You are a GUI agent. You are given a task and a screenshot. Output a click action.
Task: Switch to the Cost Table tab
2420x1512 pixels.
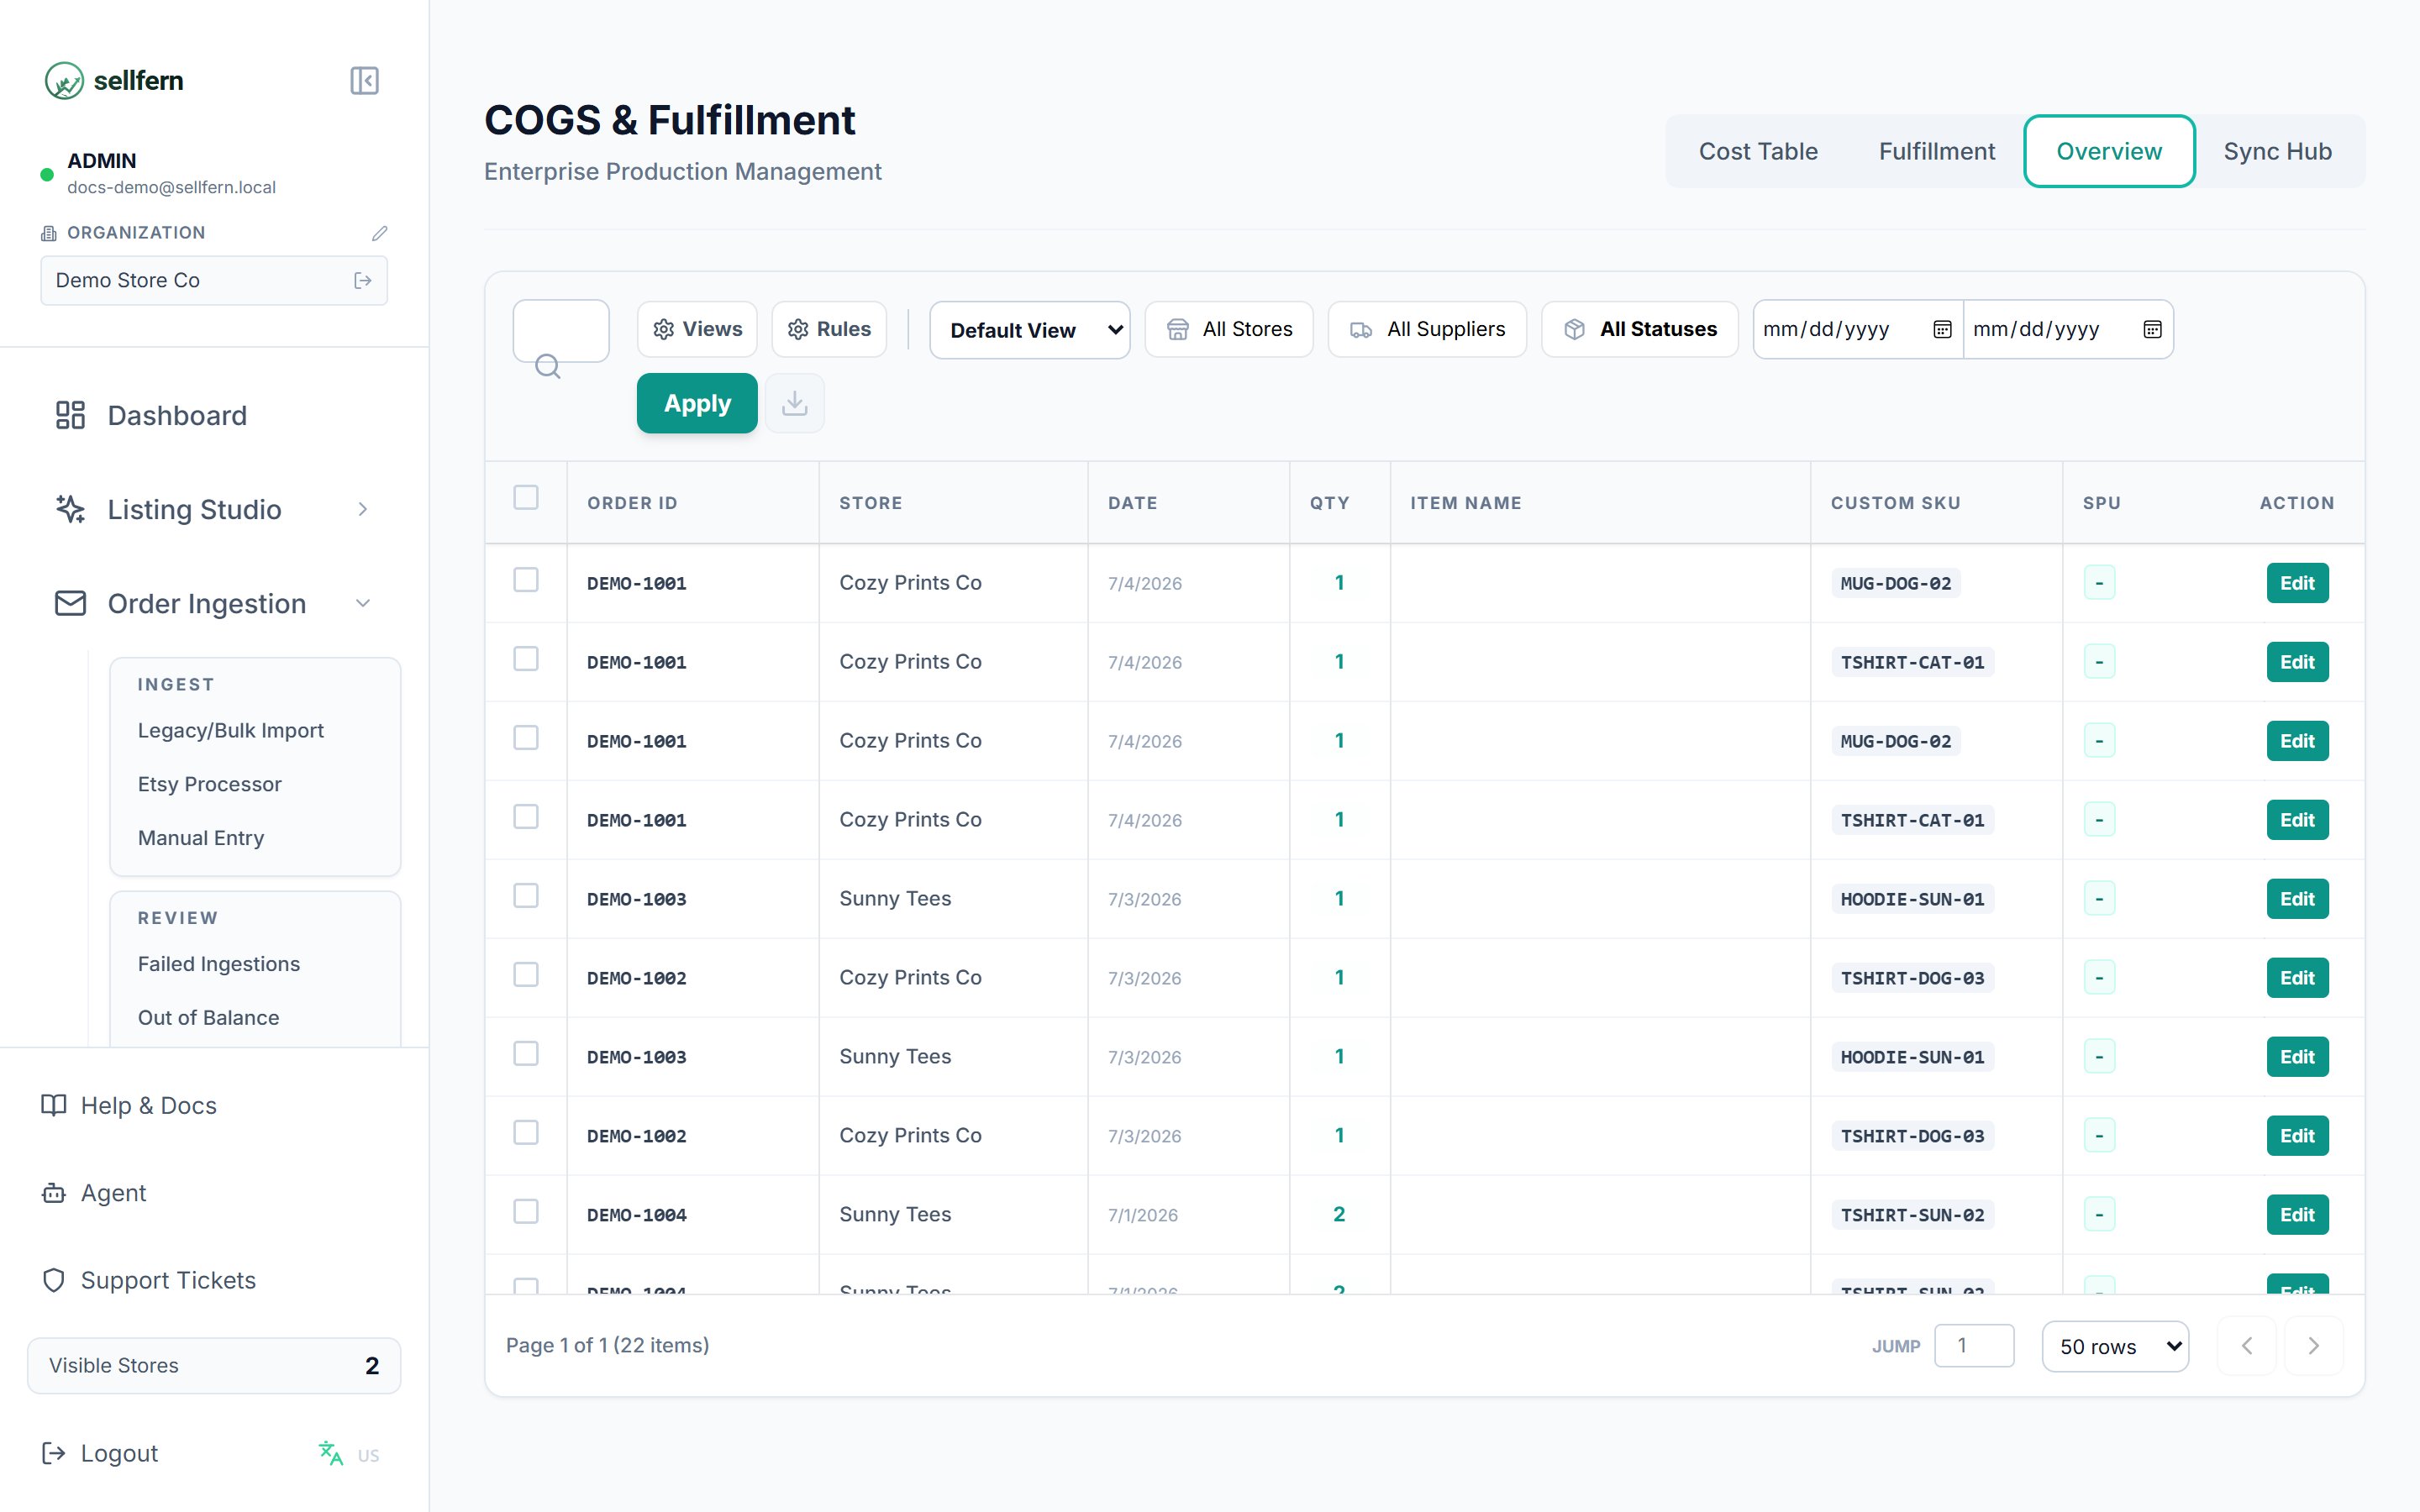tap(1758, 151)
